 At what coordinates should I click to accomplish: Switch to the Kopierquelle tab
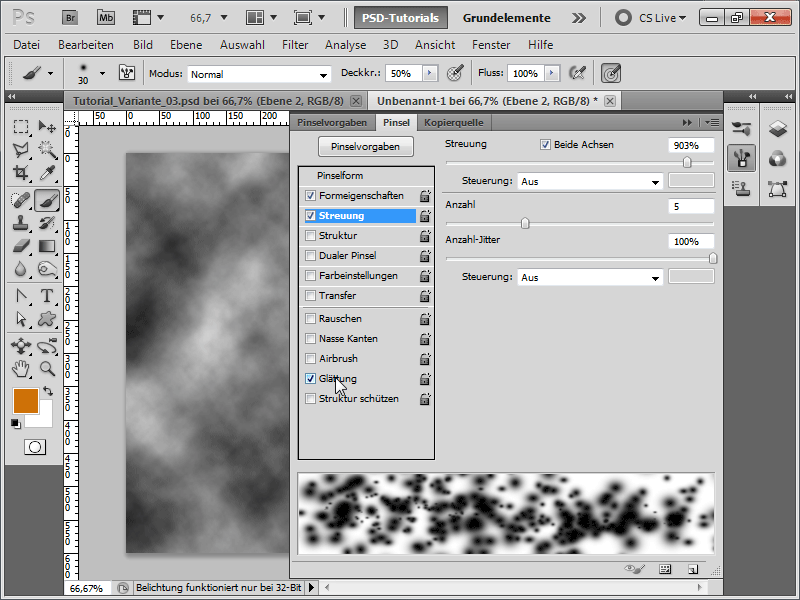[454, 122]
